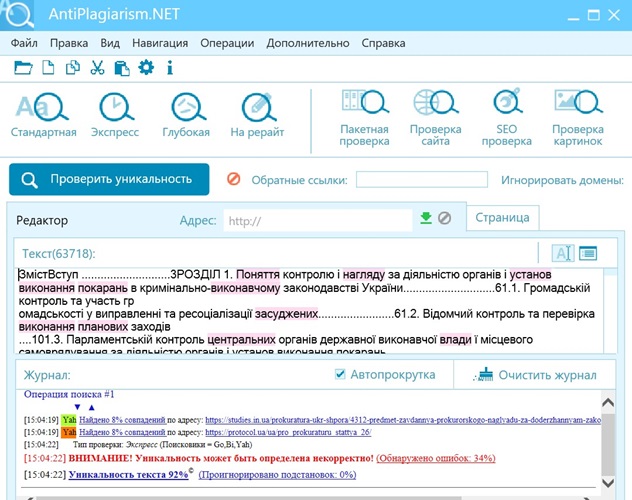Image resolution: width=632 pixels, height=500 pixels.
Task: Create a new blank document icon
Action: [x=48, y=67]
